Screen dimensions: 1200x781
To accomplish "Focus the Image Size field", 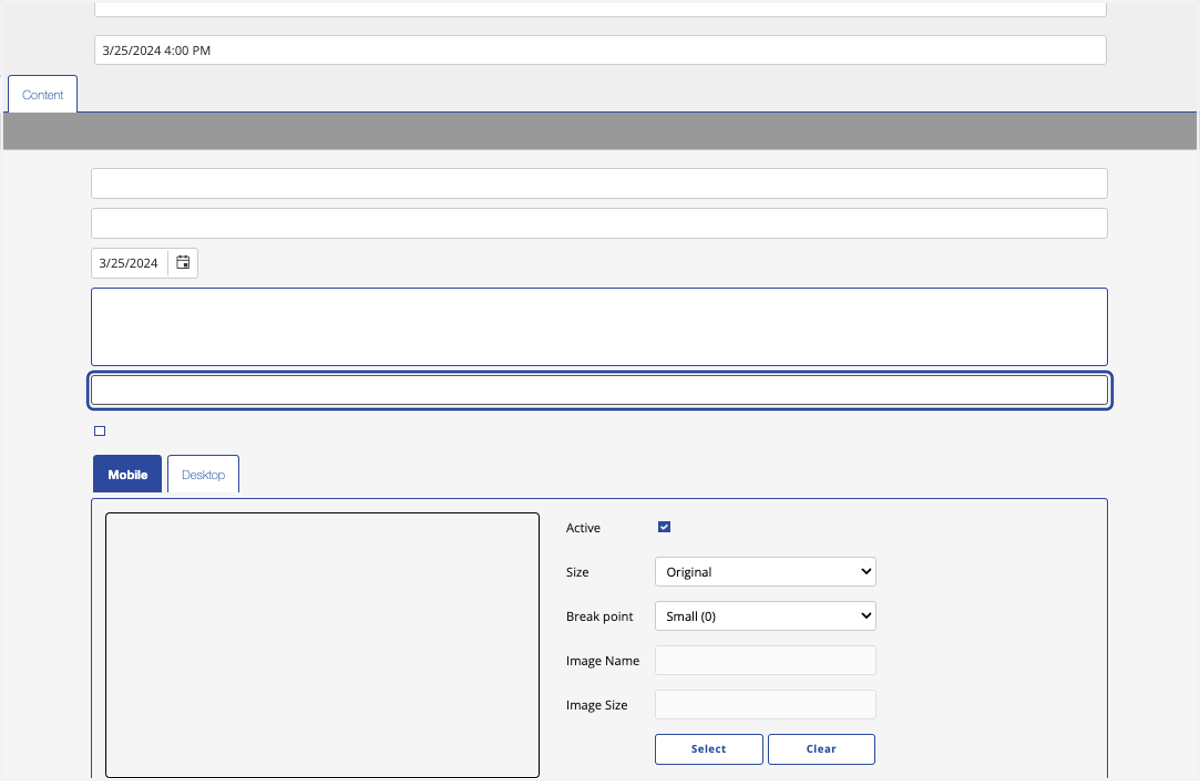I will (x=765, y=704).
